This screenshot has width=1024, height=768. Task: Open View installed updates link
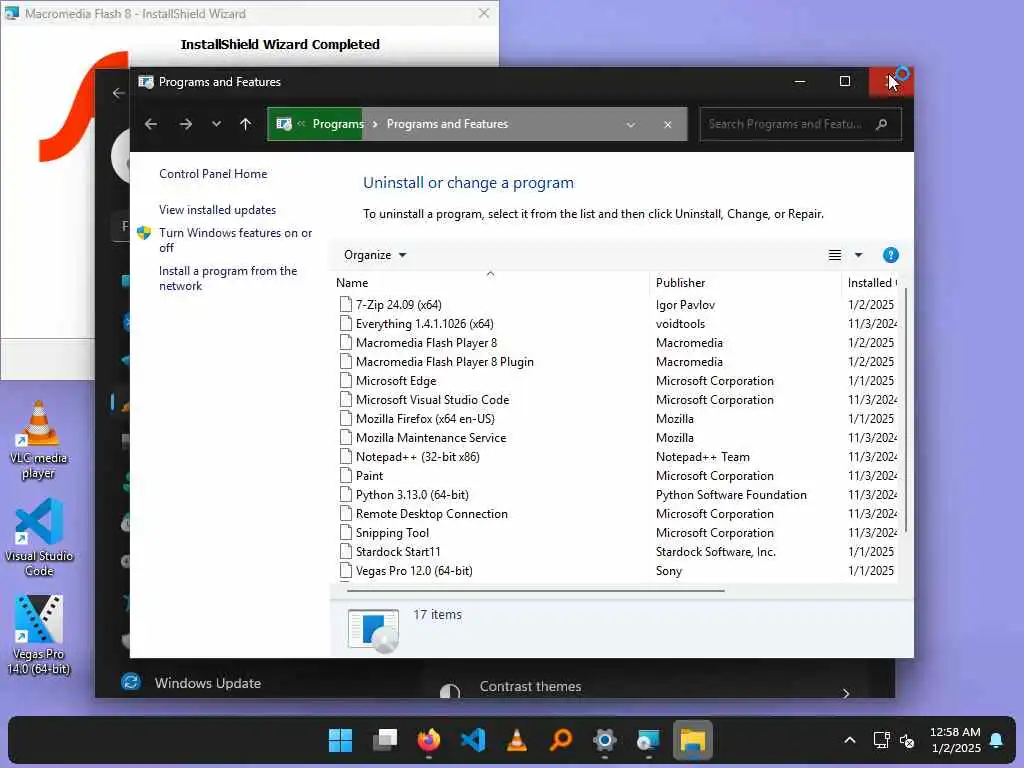click(x=217, y=210)
